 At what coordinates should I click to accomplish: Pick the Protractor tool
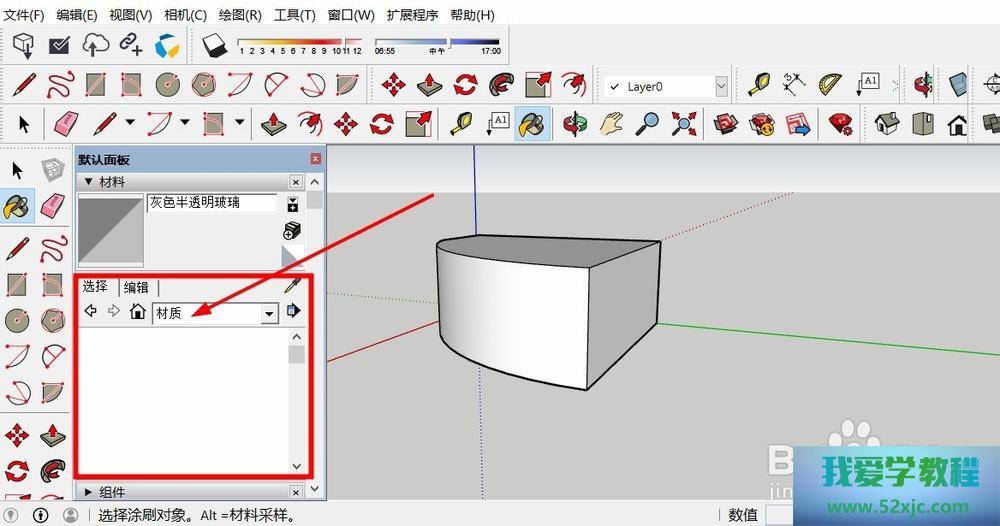coord(831,85)
